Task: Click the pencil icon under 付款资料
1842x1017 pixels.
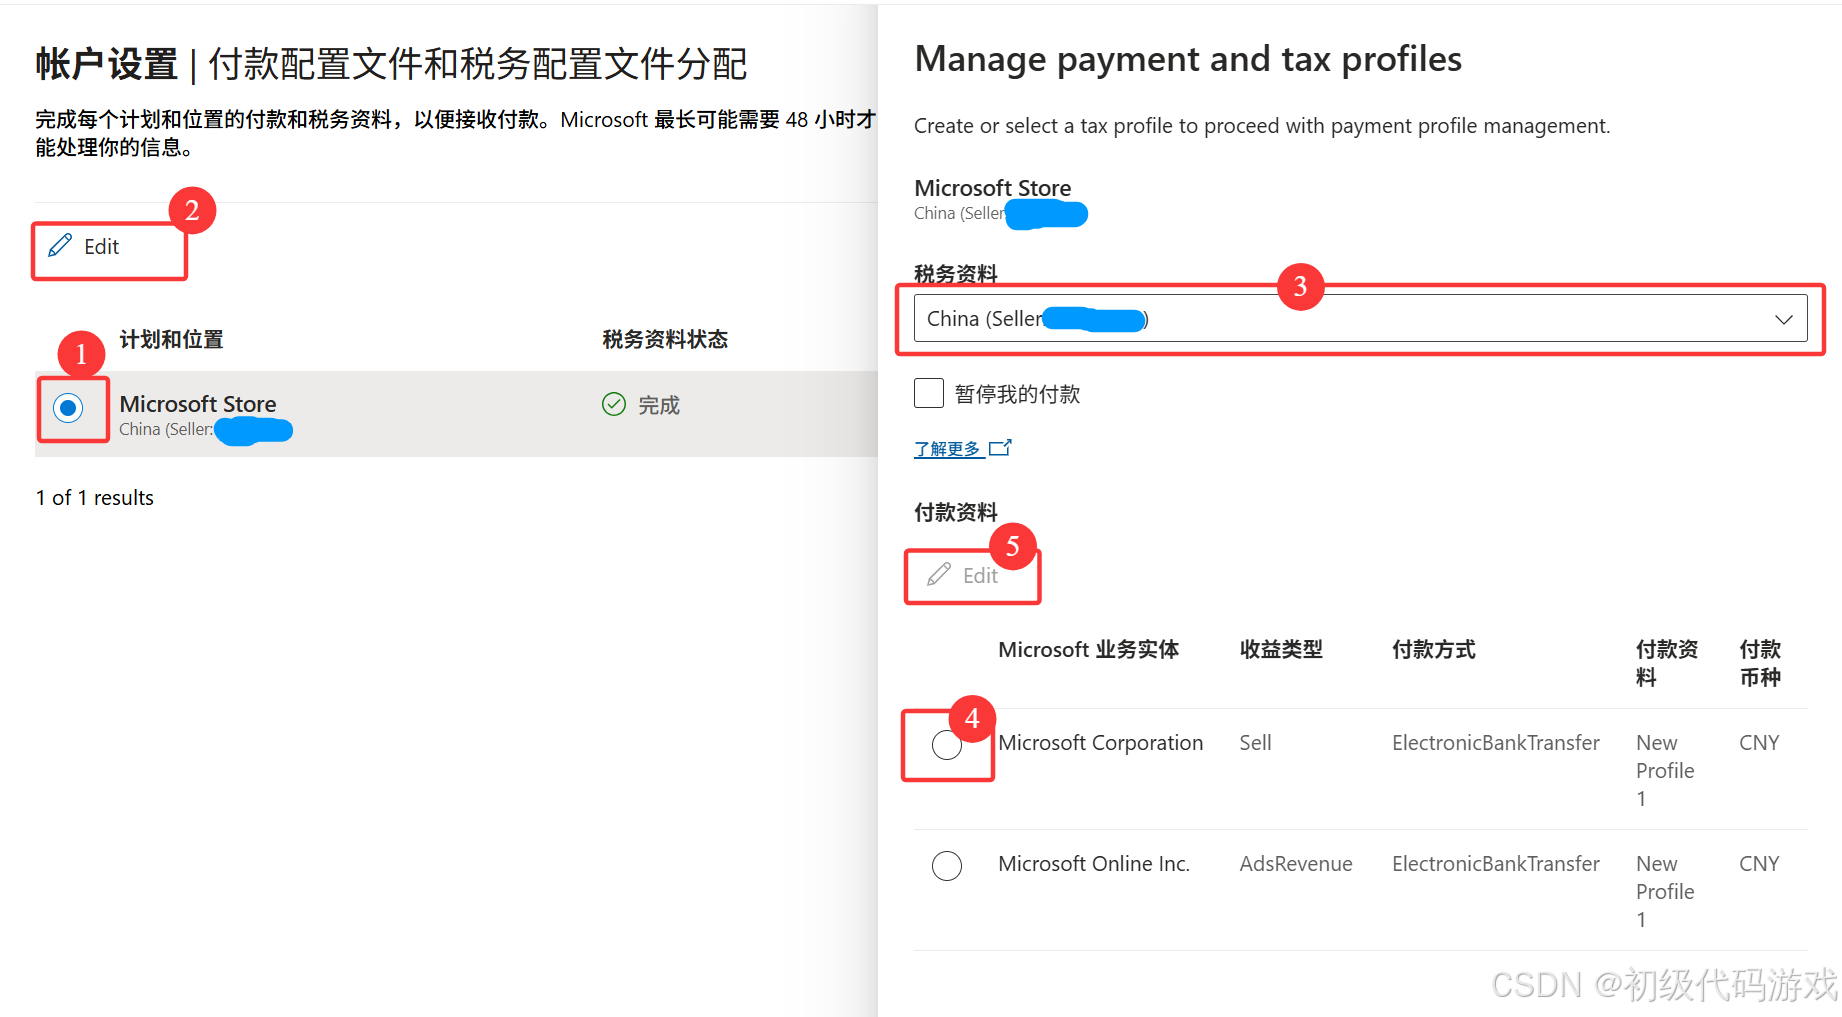Action: point(939,574)
